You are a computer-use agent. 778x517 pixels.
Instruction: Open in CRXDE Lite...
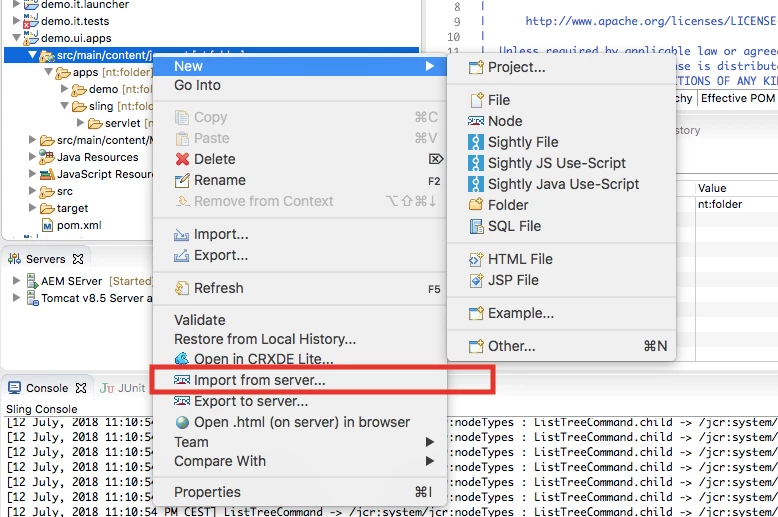300,359
